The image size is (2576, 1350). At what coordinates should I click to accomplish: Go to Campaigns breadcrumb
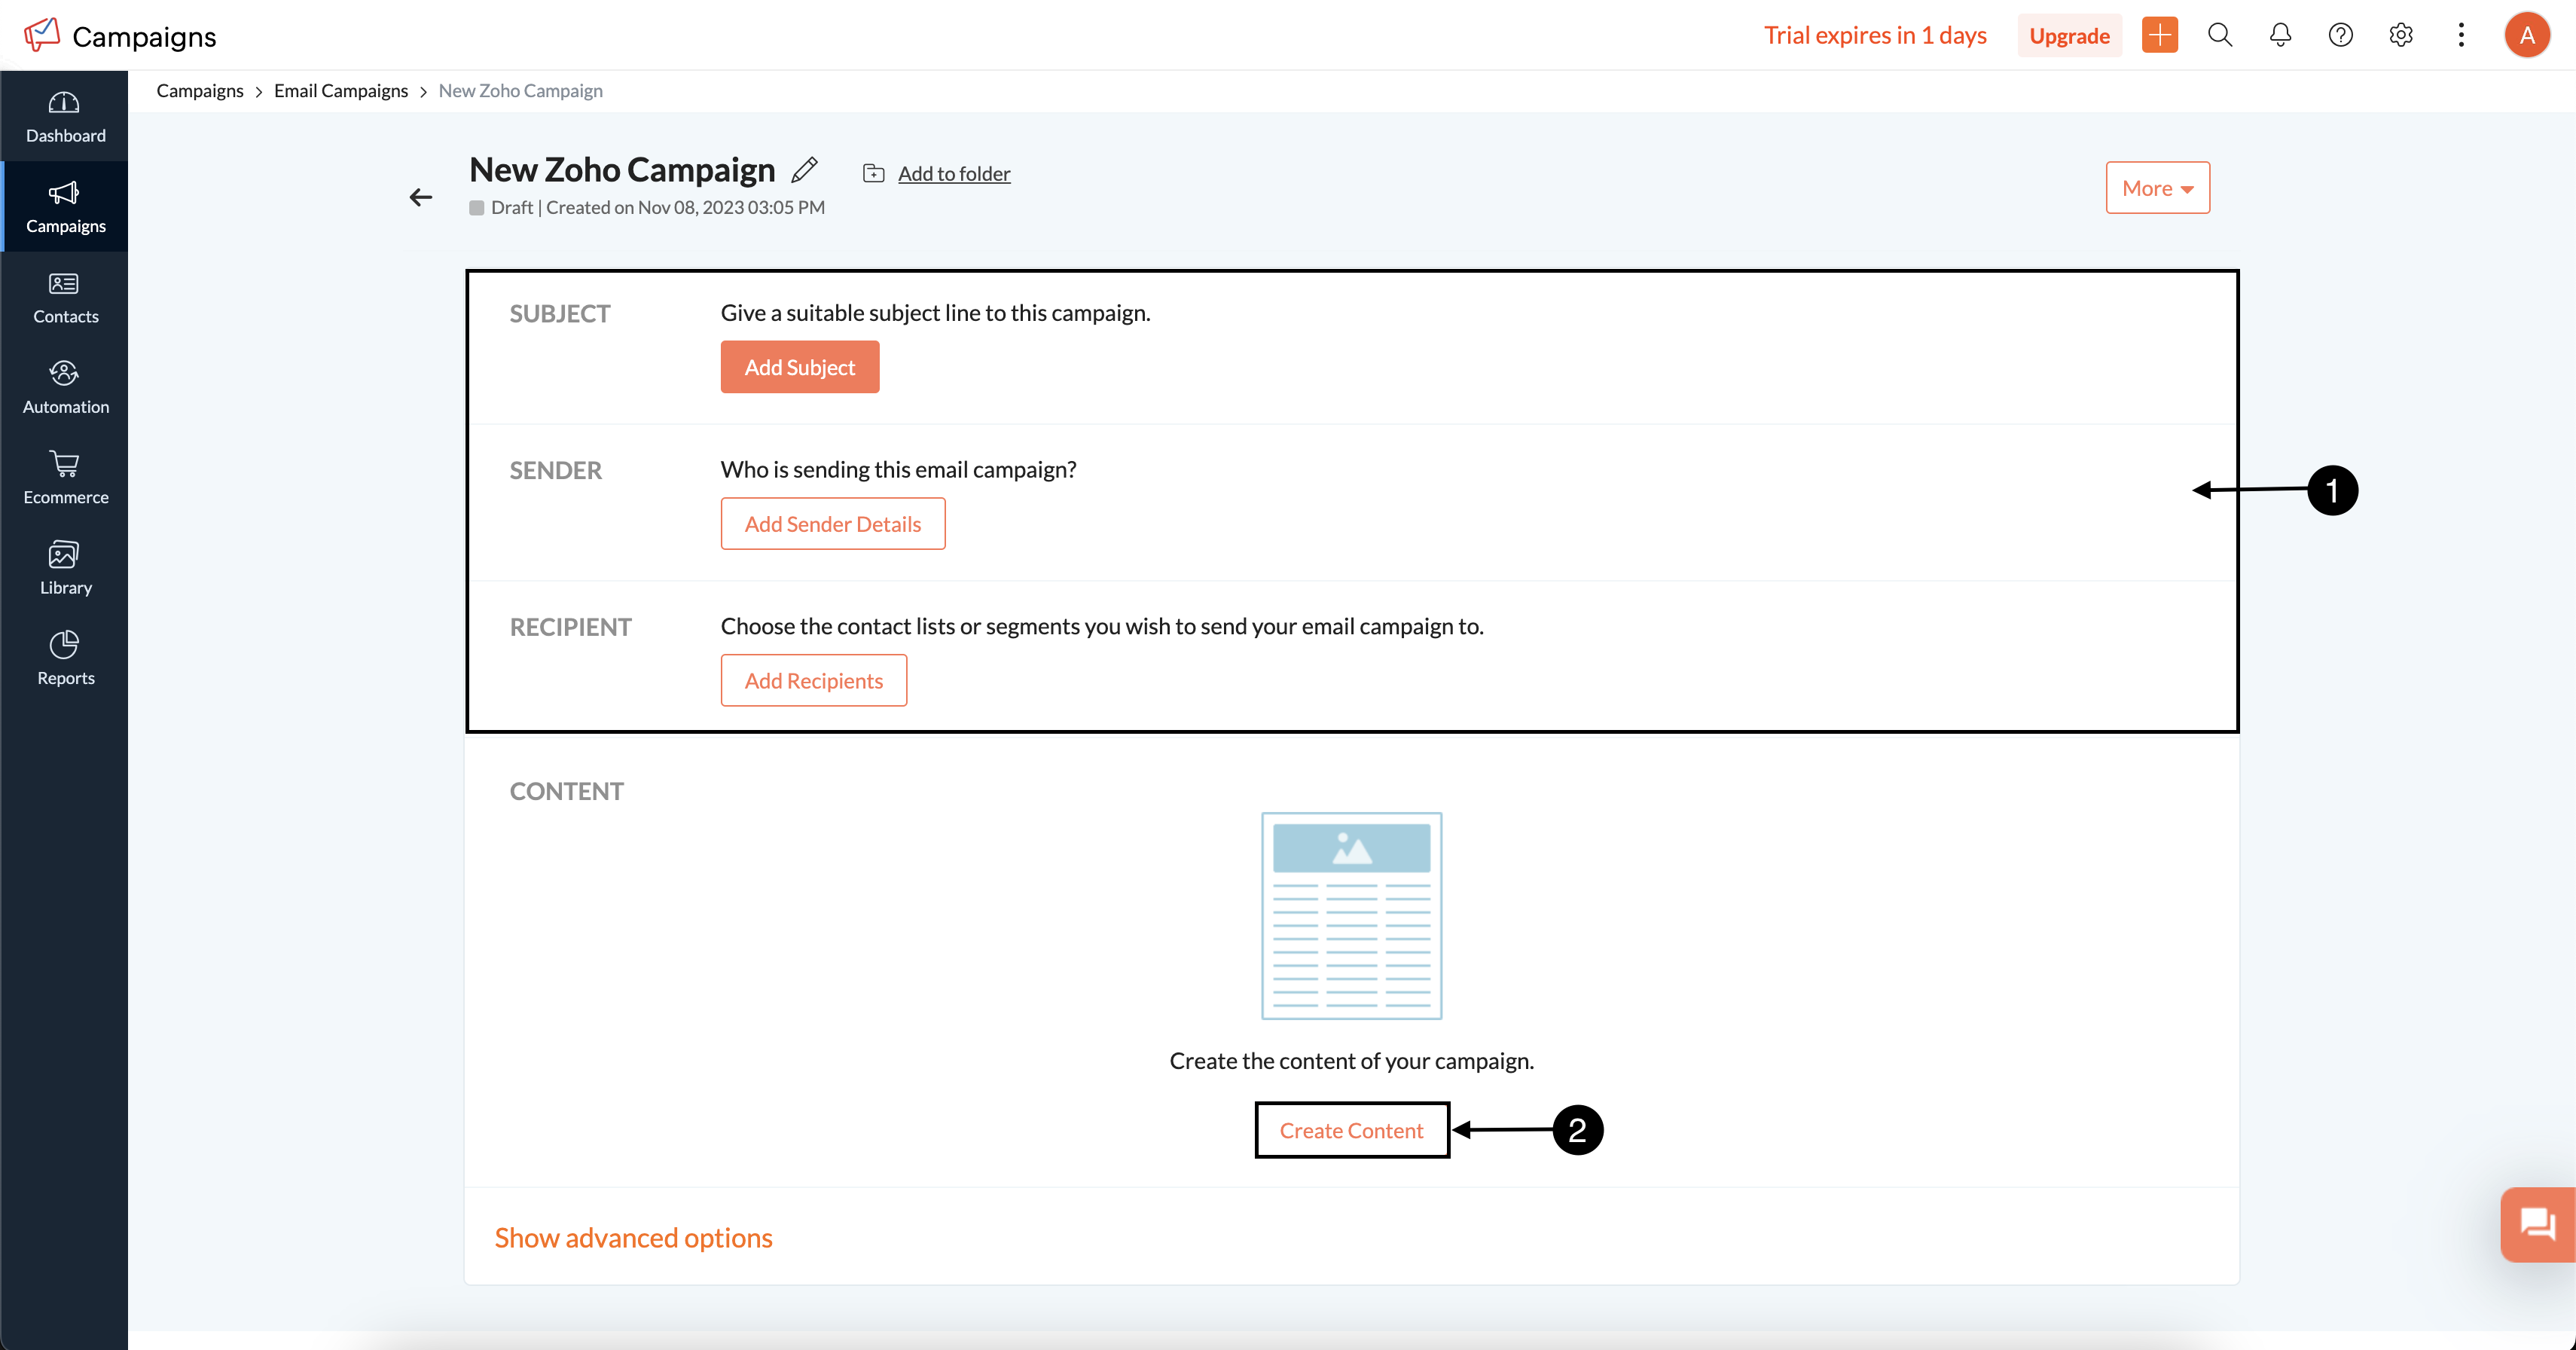(x=200, y=90)
